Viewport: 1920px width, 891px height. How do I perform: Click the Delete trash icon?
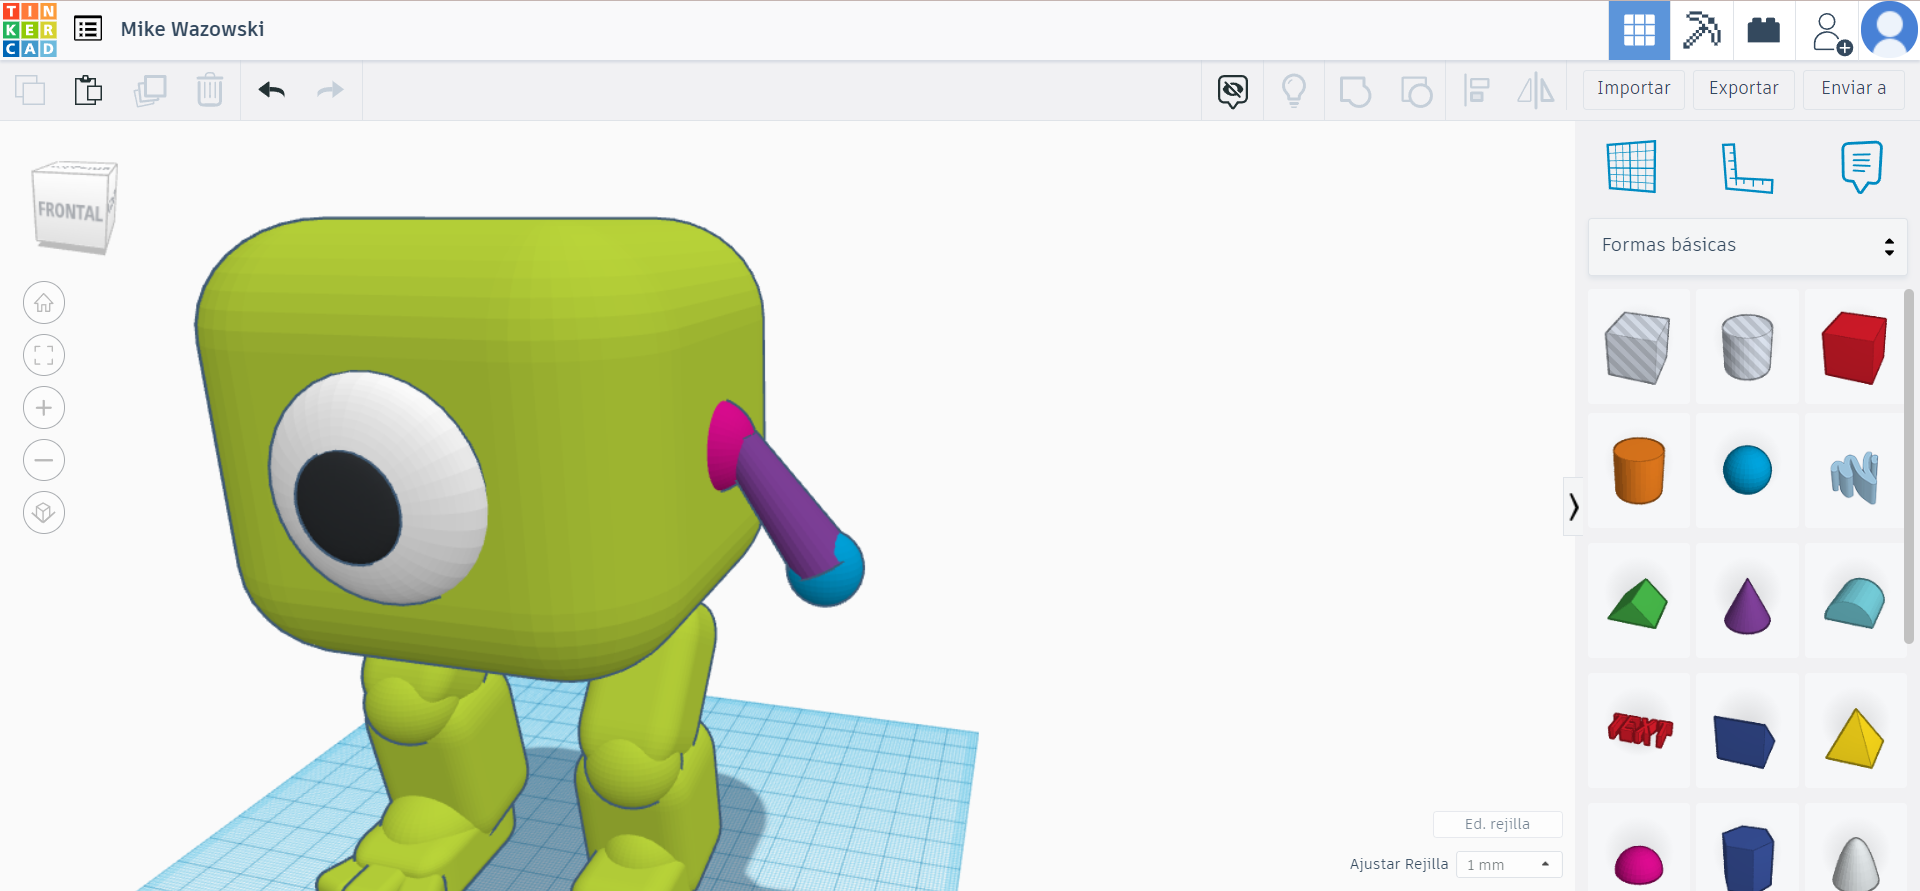[x=210, y=90]
